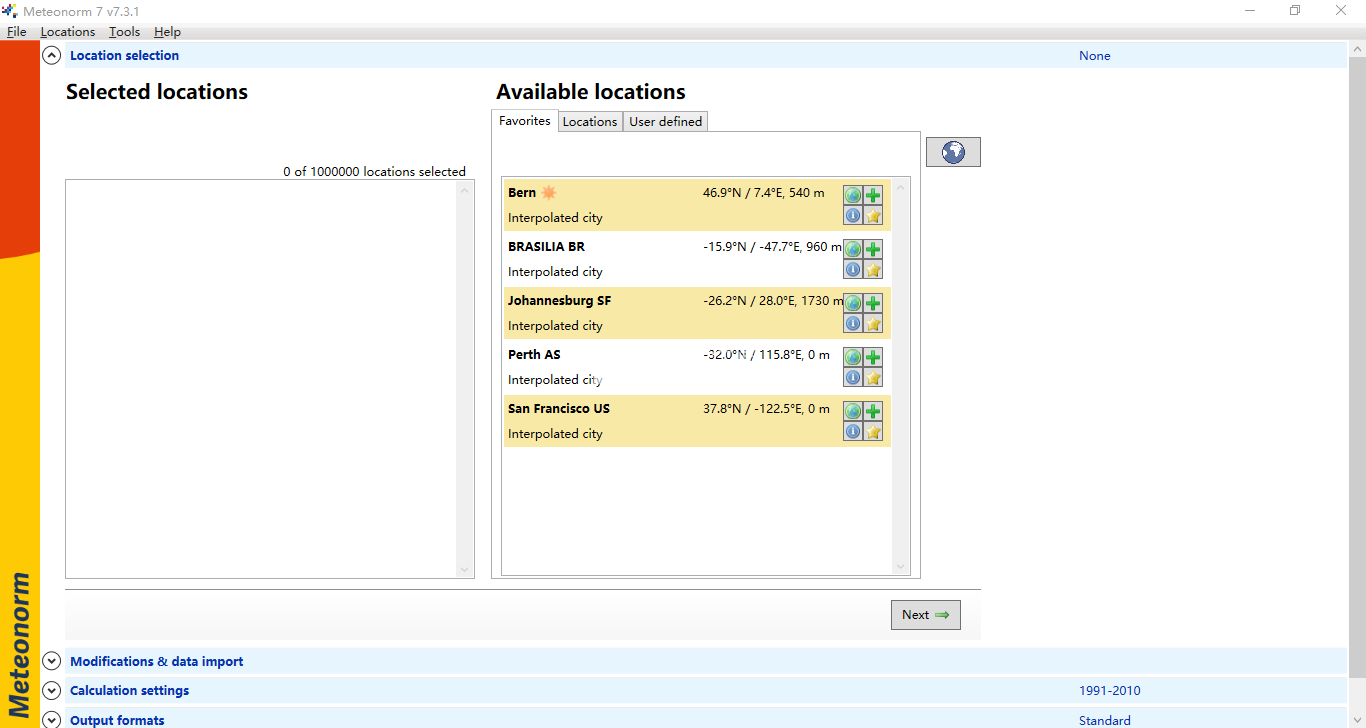Switch to the Favorites tab
This screenshot has height=728, width=1366.
525,121
